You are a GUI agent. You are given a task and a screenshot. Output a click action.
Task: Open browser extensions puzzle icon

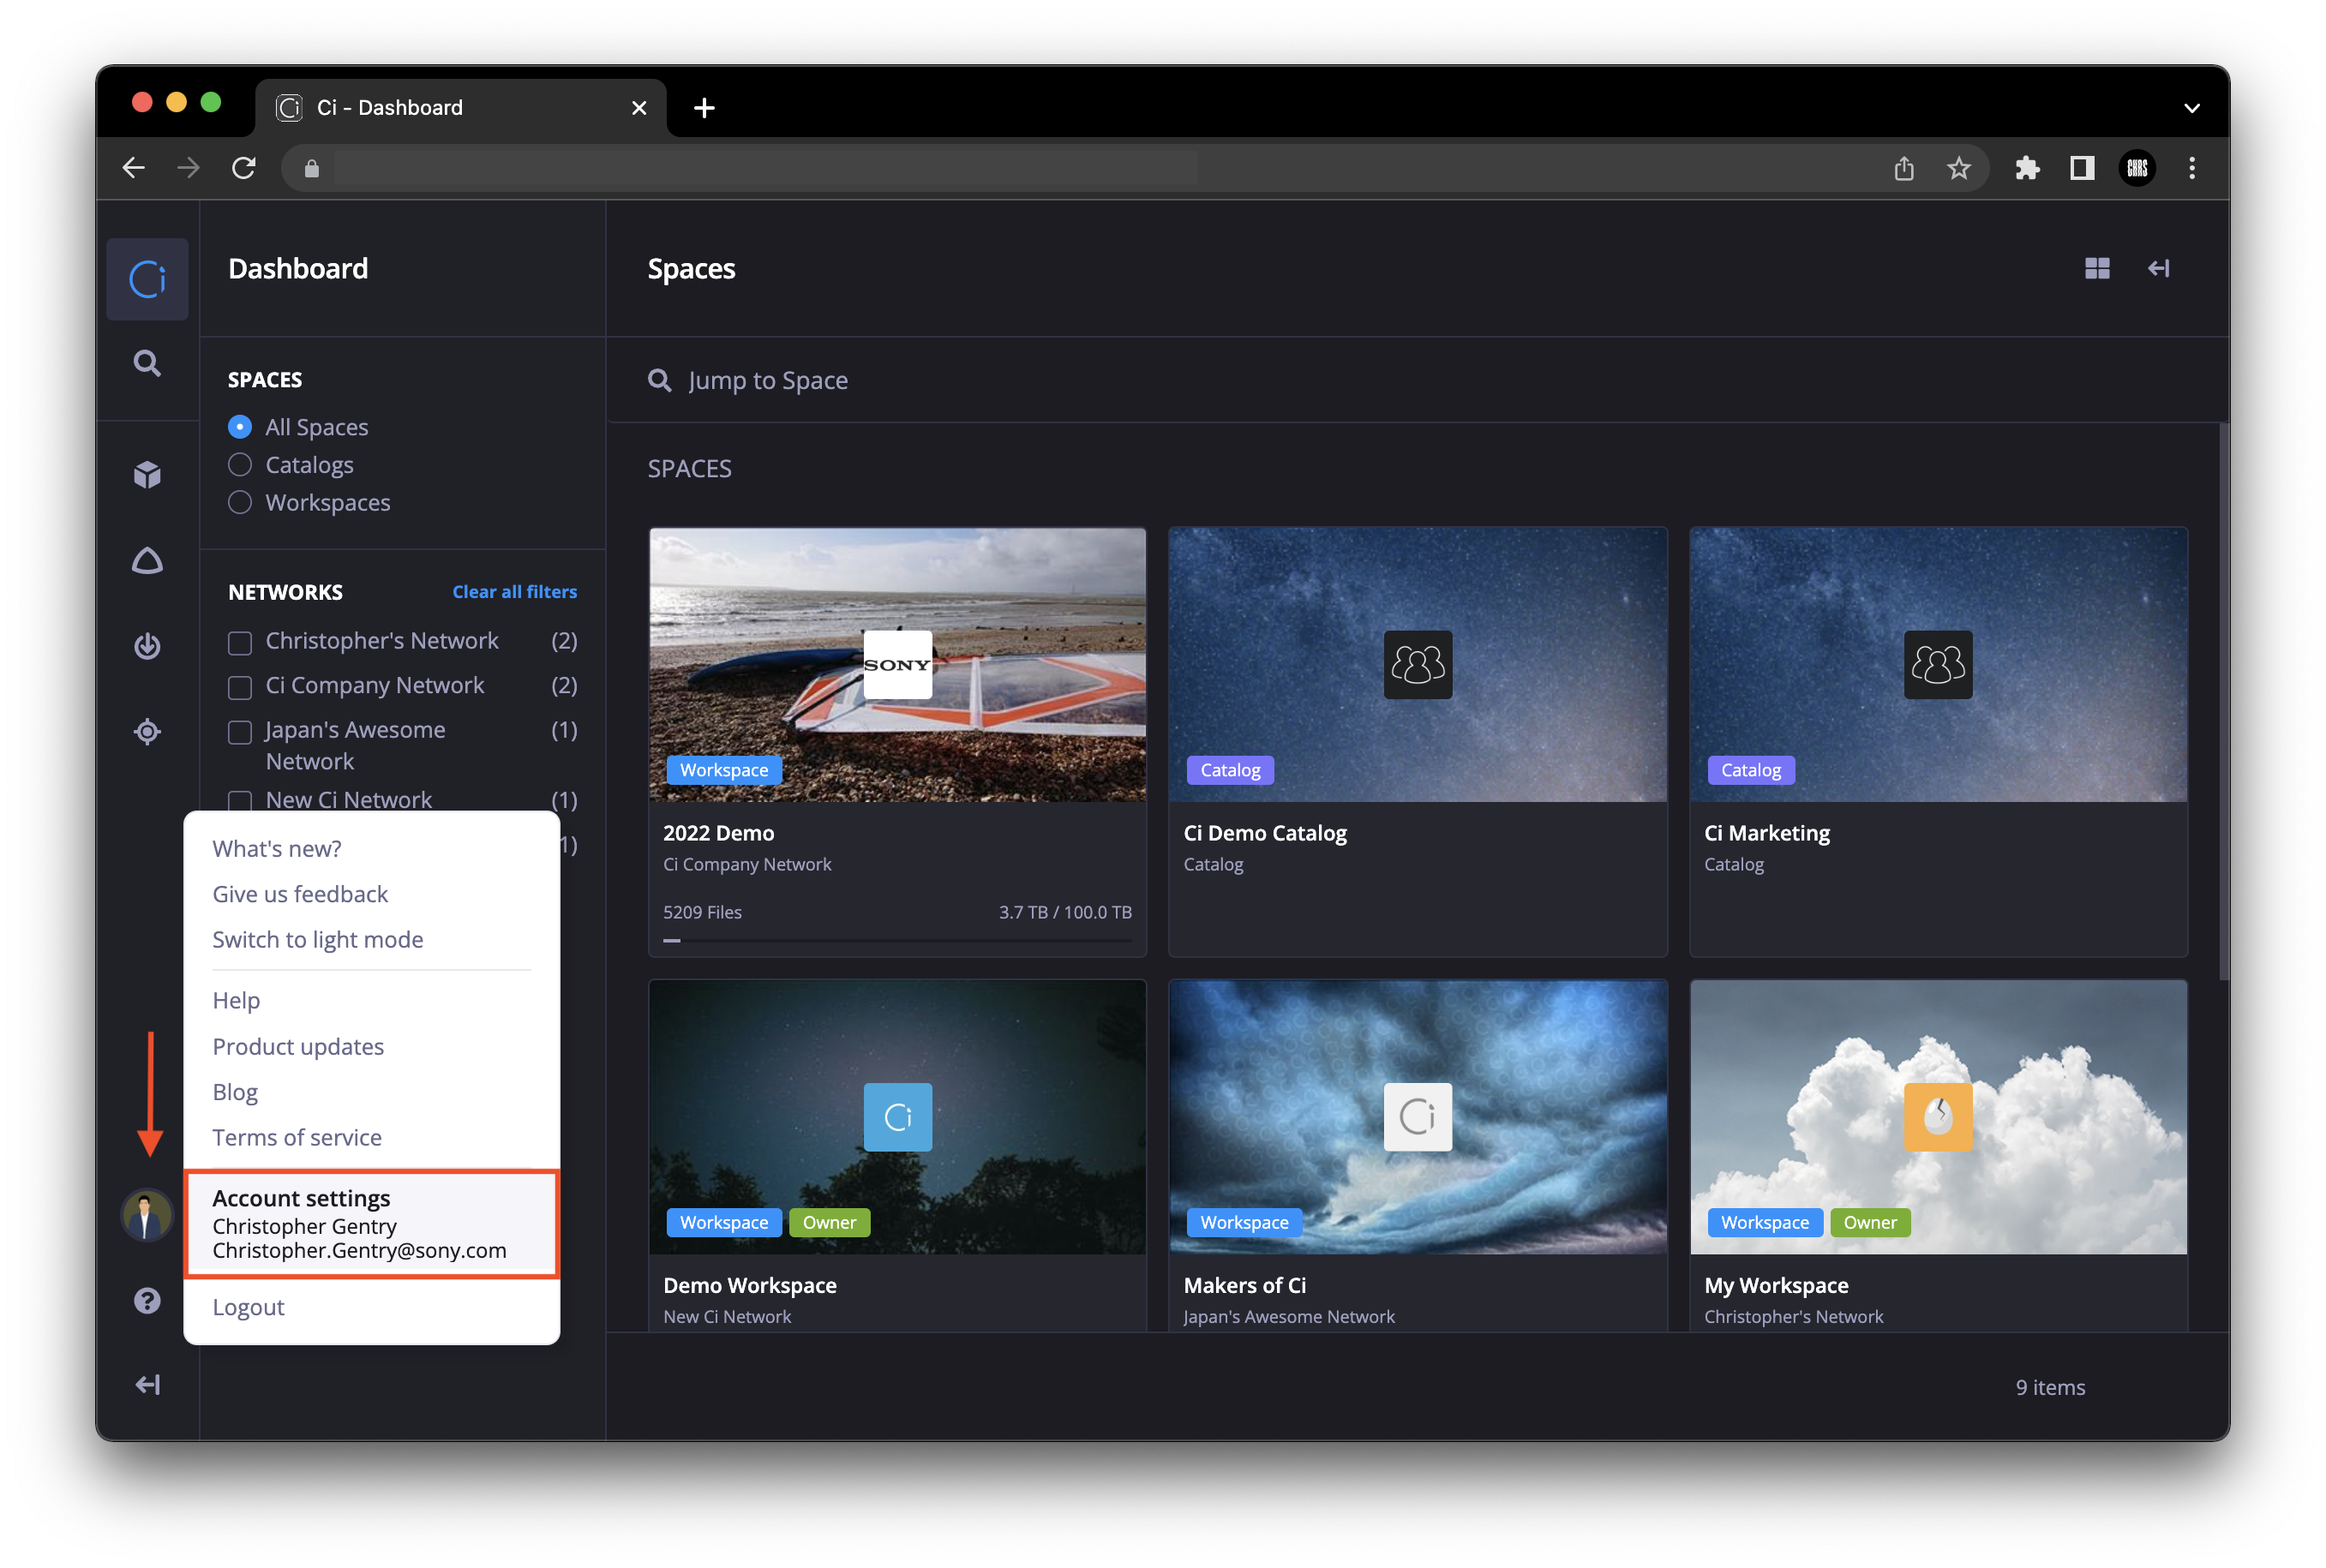click(2027, 168)
